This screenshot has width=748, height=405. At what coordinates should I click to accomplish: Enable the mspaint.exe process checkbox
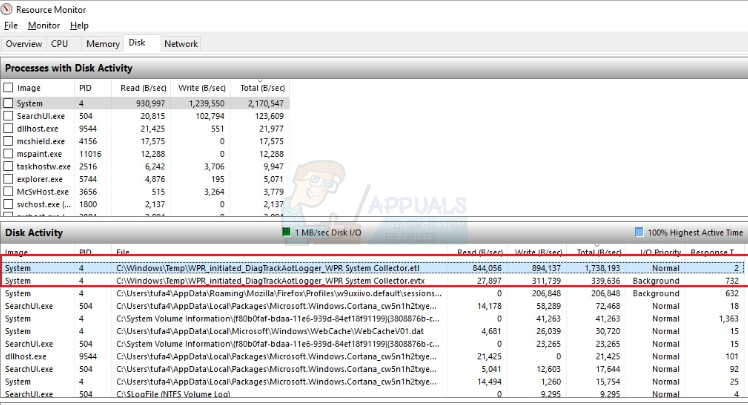tap(9, 154)
